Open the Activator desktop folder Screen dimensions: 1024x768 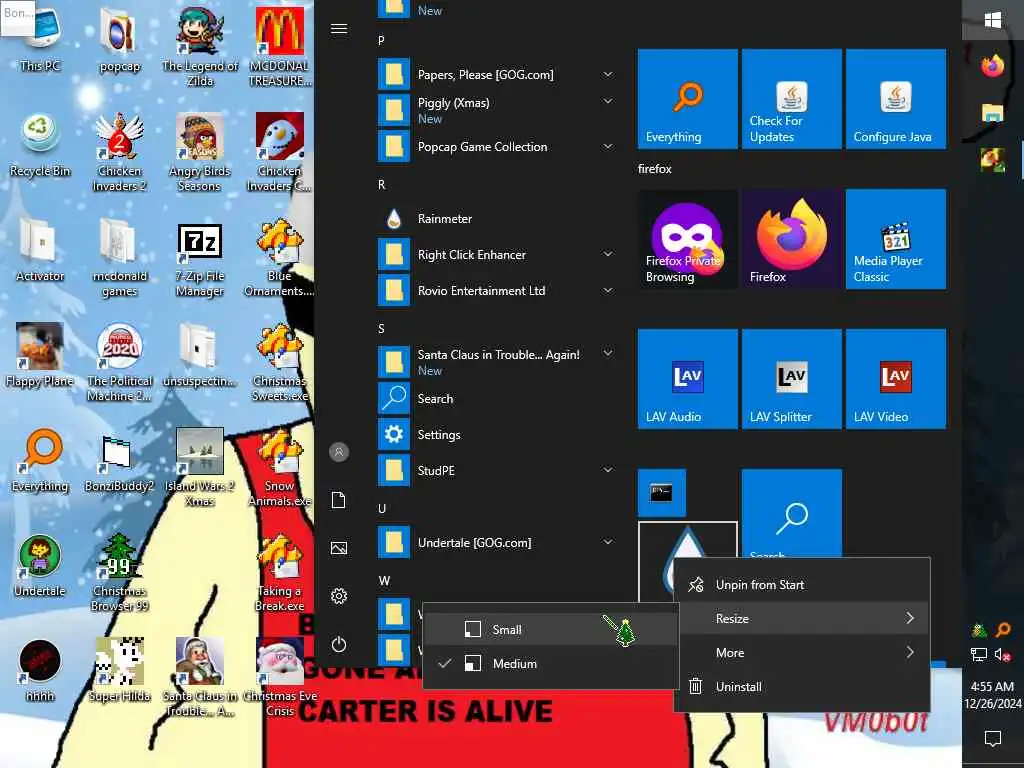coord(40,249)
